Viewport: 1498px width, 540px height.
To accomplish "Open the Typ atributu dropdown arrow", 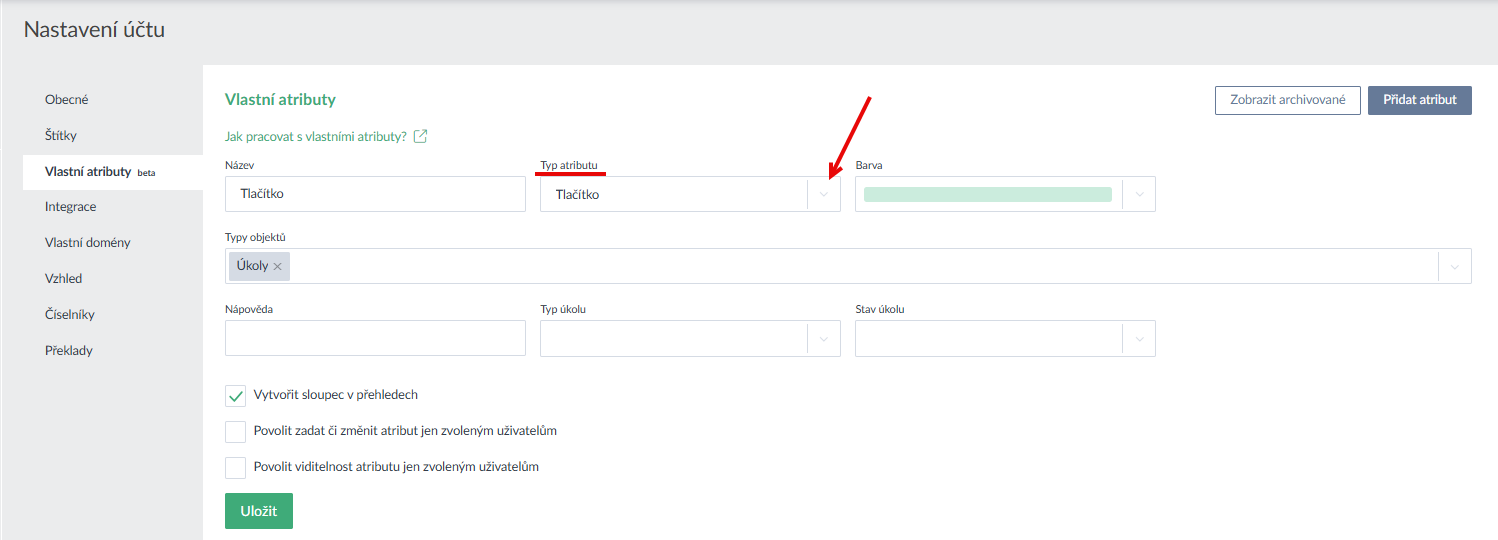I will click(823, 195).
